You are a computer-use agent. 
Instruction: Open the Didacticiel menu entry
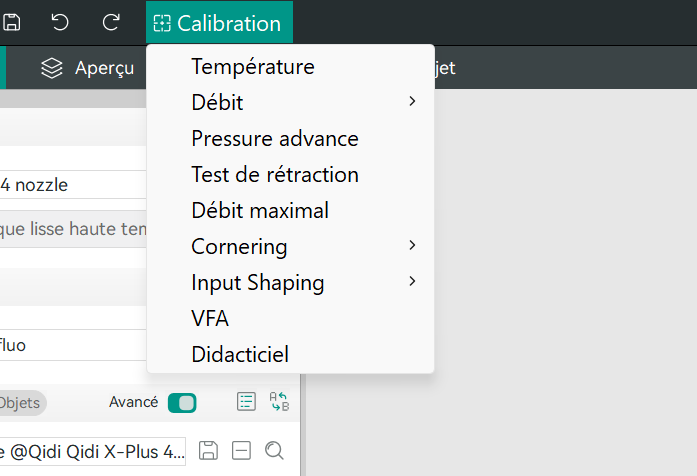click(240, 355)
